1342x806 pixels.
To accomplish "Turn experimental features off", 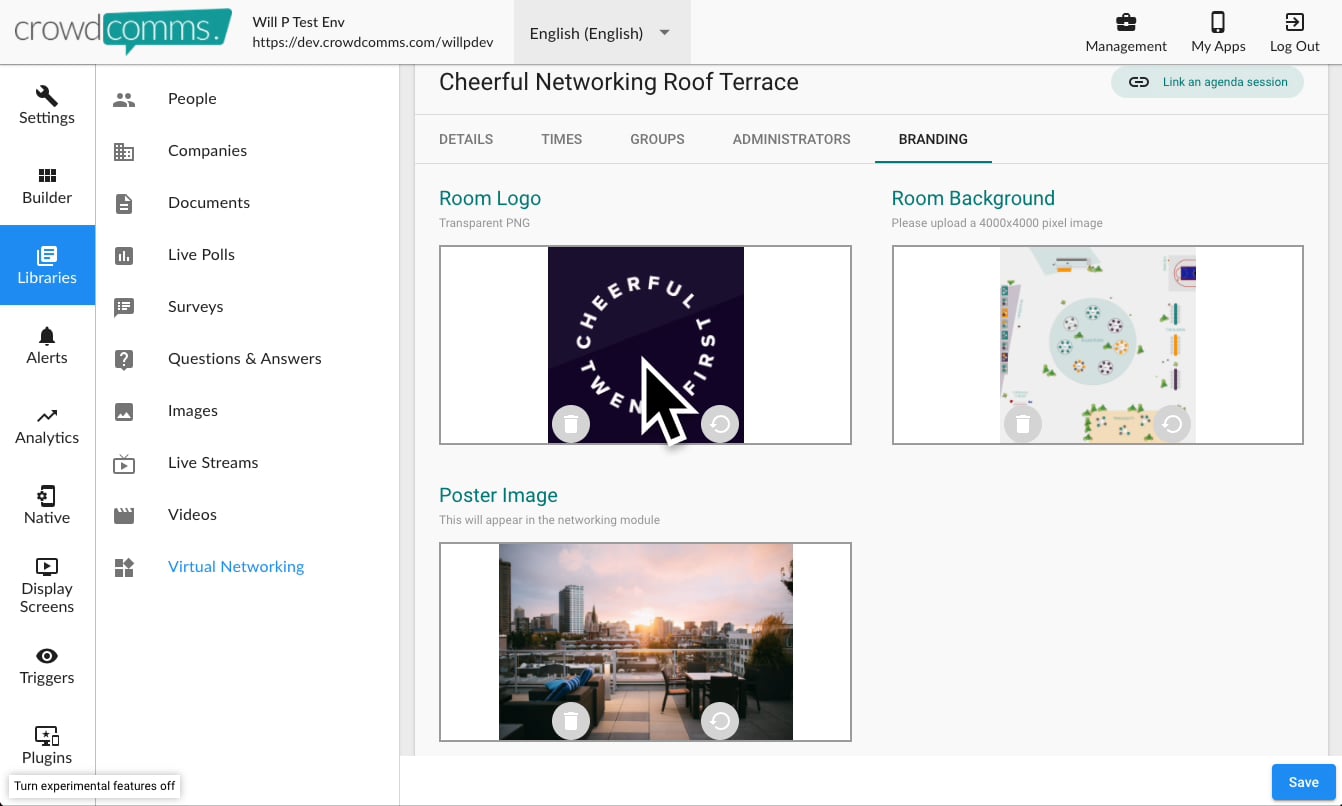I will point(95,786).
